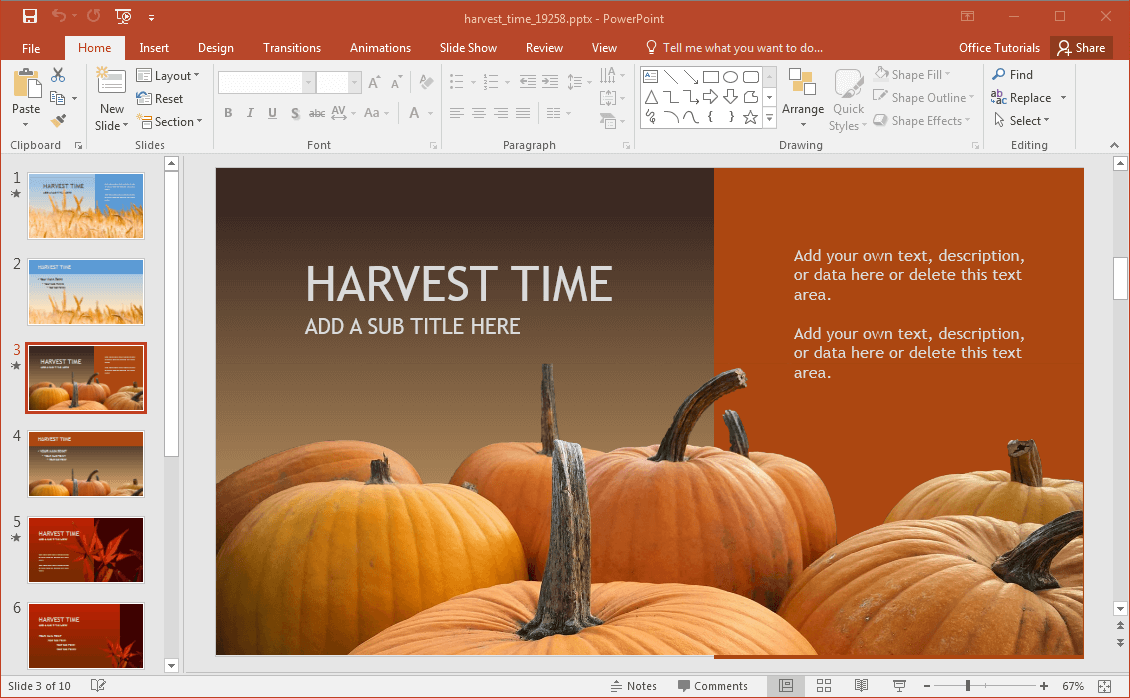Click Find in the Editing group
The width and height of the screenshot is (1130, 698).
click(1012, 74)
